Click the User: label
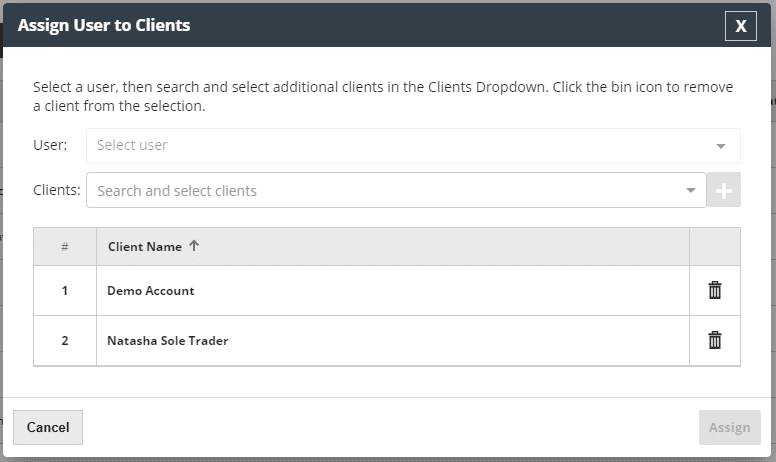The width and height of the screenshot is (776, 462). tap(50, 145)
